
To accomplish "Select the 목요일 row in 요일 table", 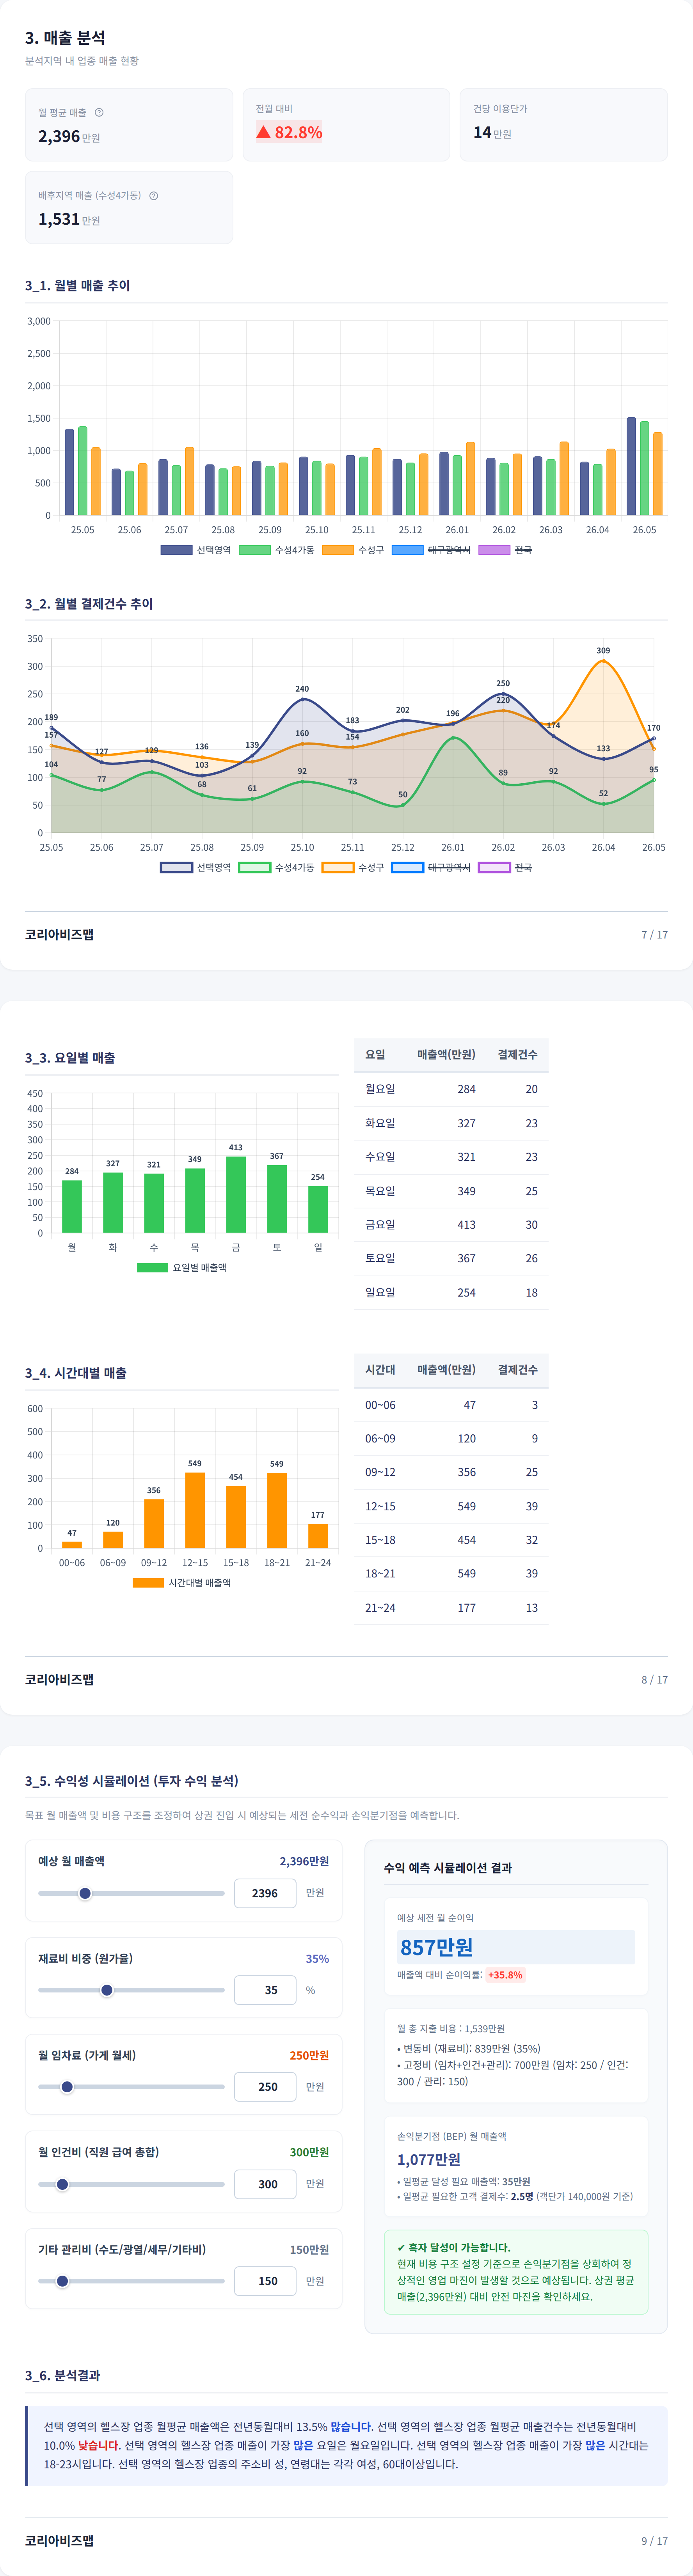I will pos(451,1191).
